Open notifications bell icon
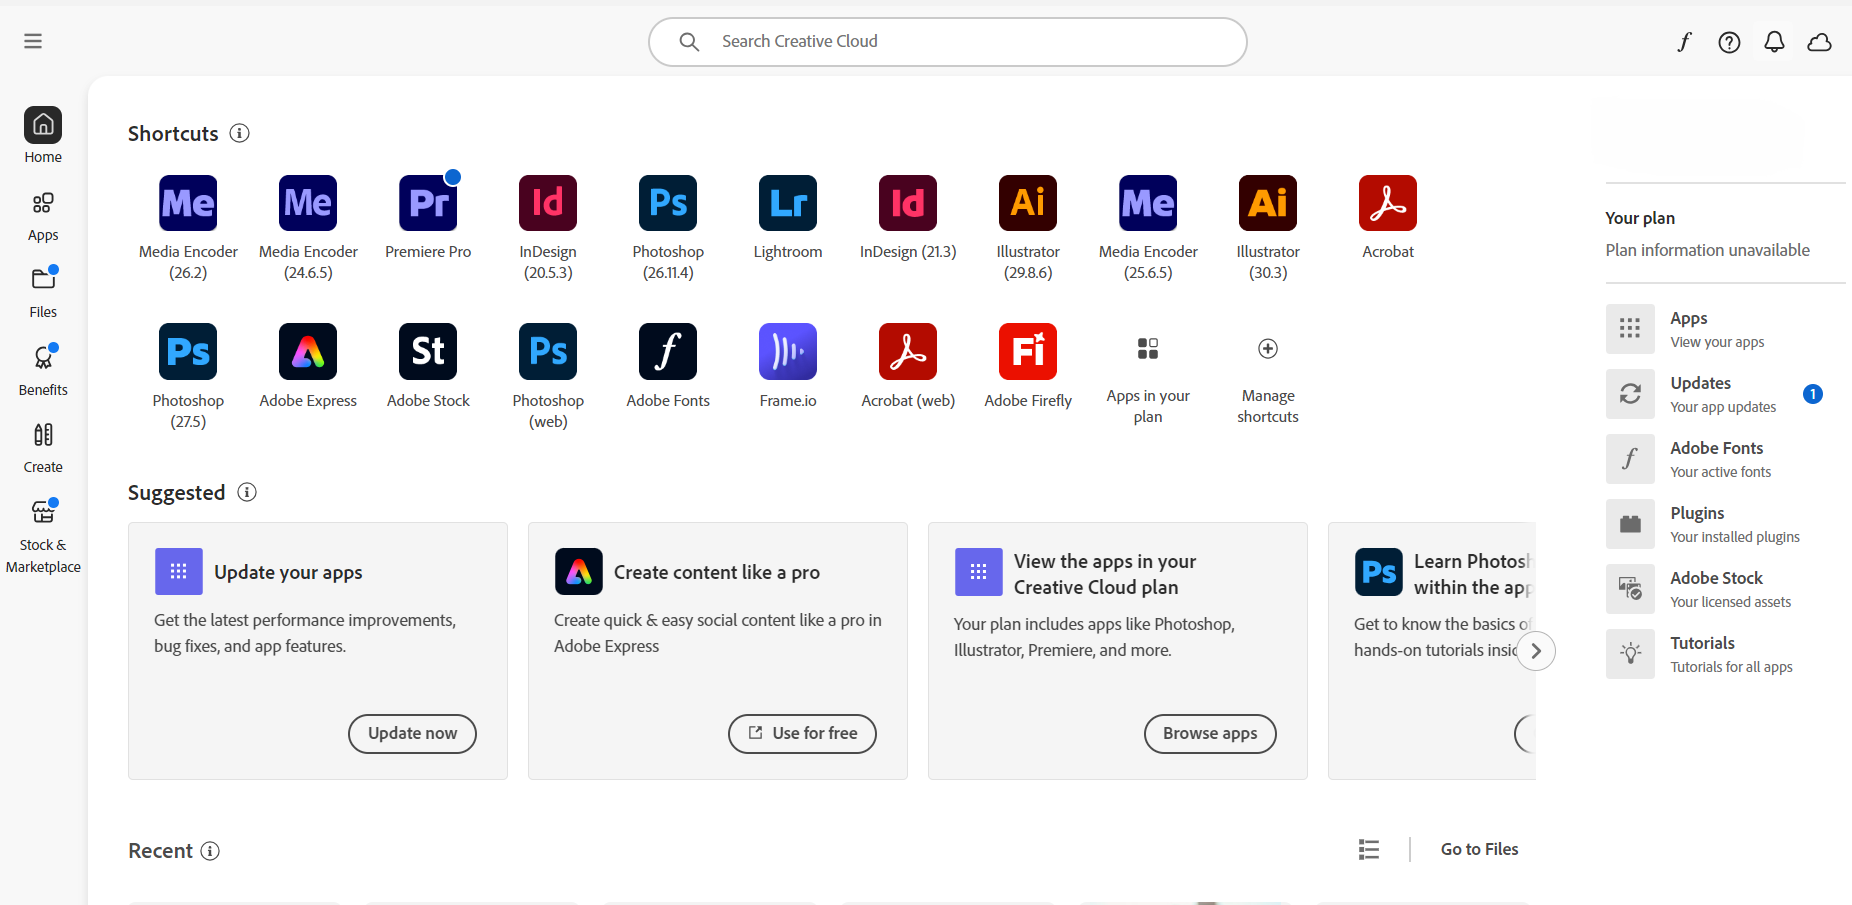Viewport: 1852px width, 905px height. [1774, 42]
